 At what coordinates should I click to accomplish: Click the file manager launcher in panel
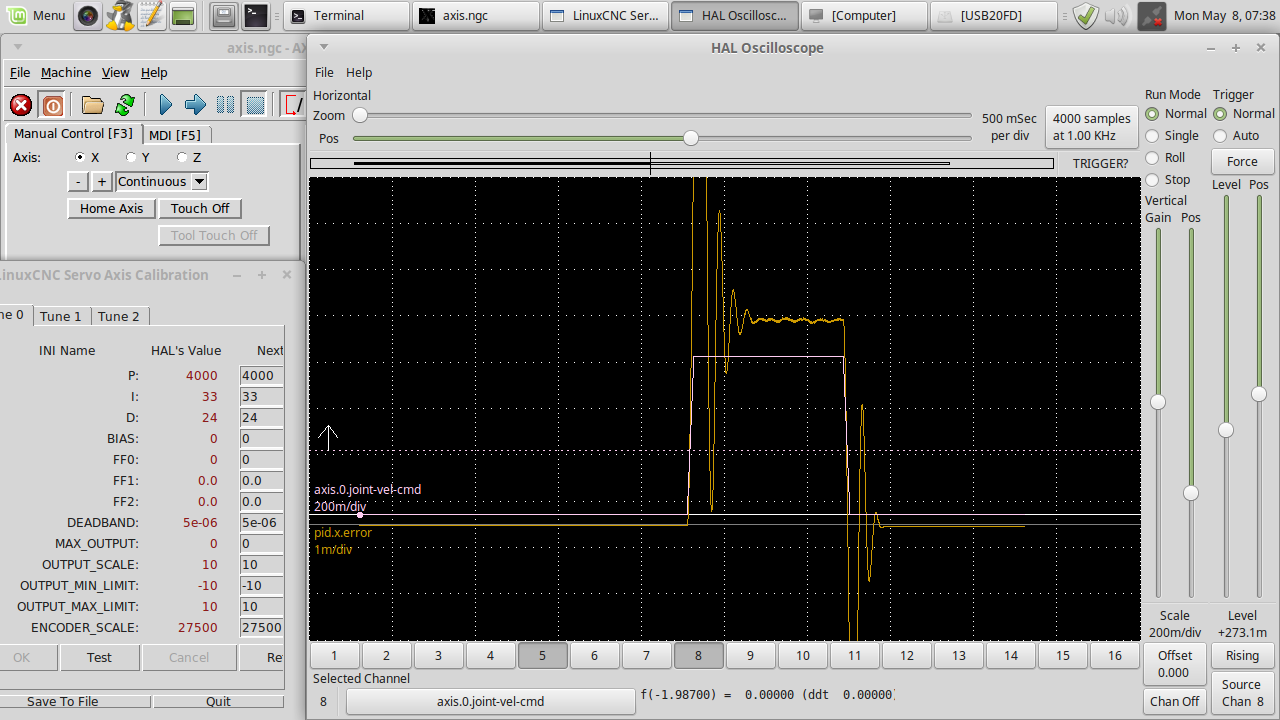(225, 16)
